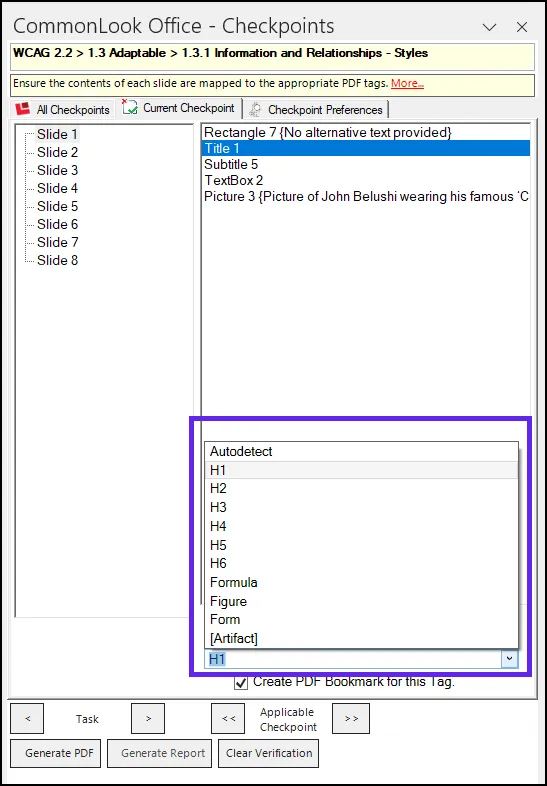Click the Clear Verification button

(268, 753)
